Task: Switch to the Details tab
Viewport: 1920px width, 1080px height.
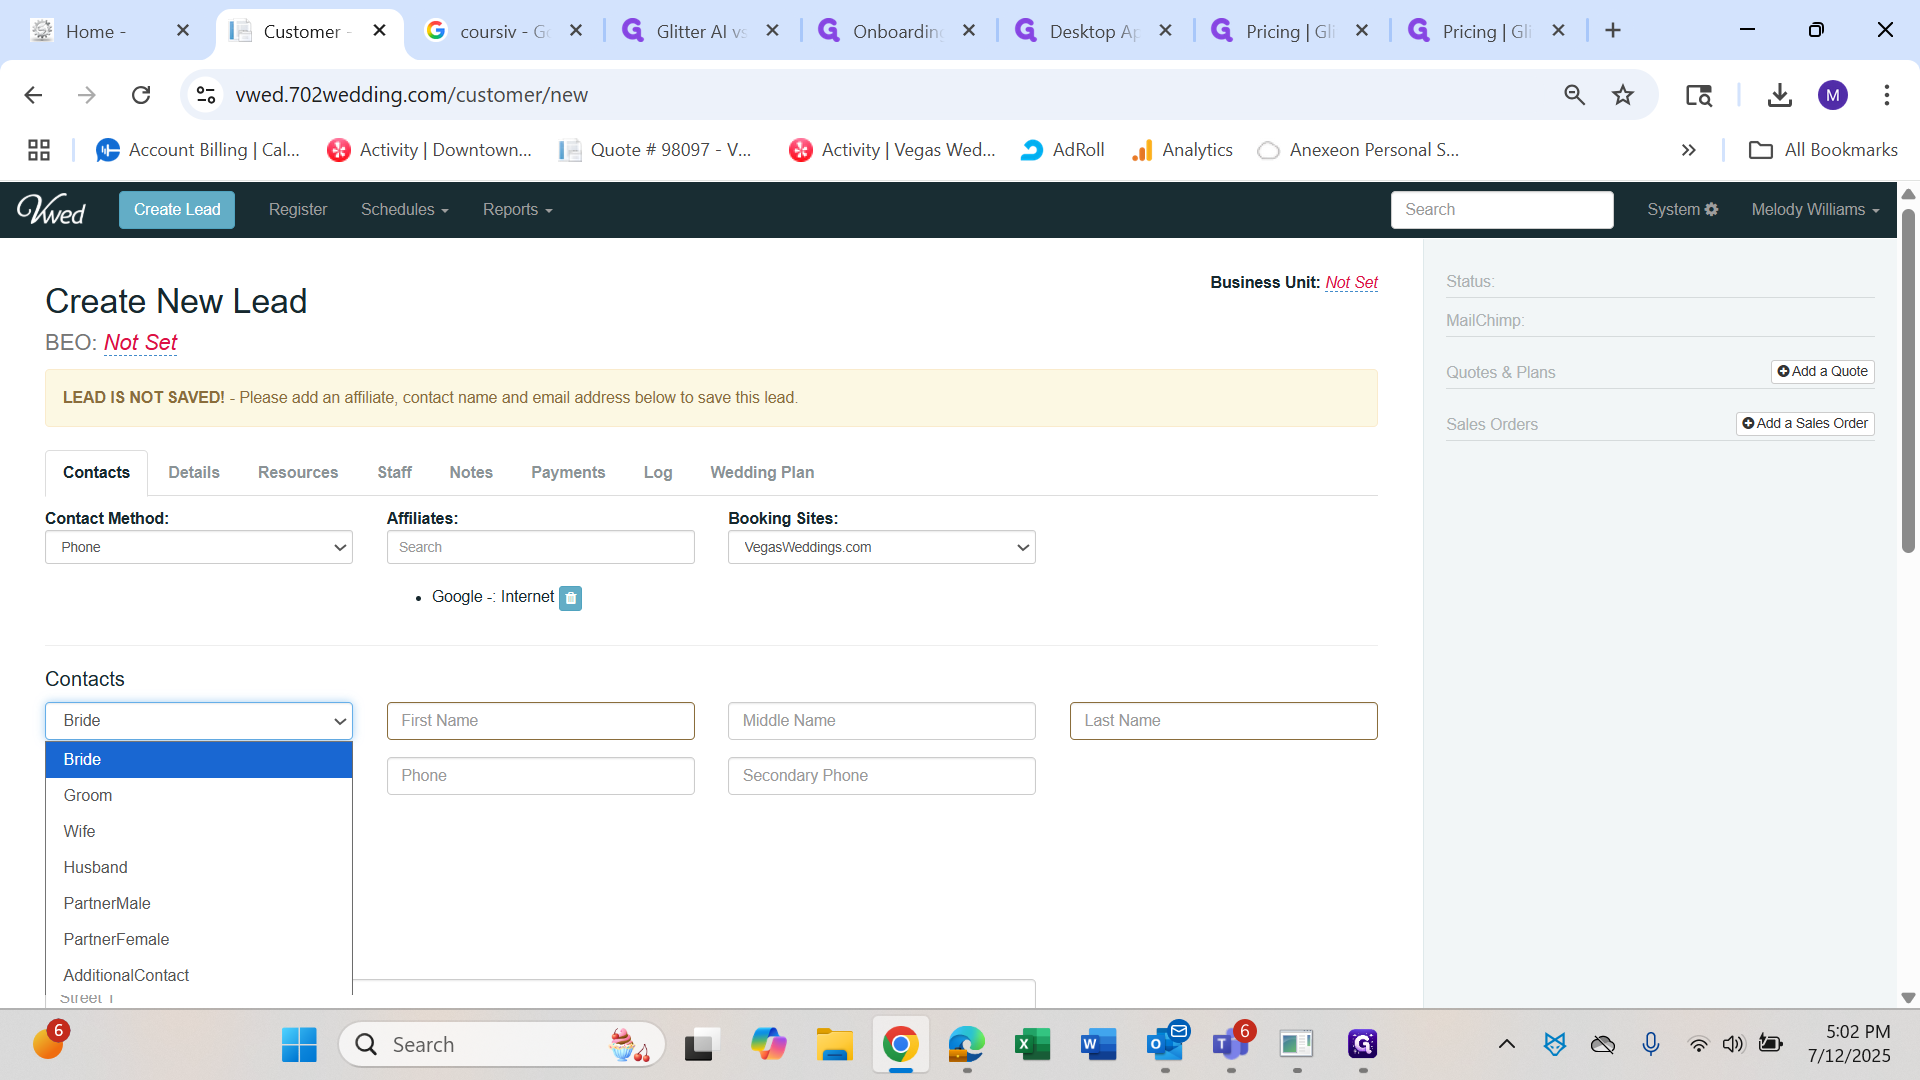Action: click(193, 472)
